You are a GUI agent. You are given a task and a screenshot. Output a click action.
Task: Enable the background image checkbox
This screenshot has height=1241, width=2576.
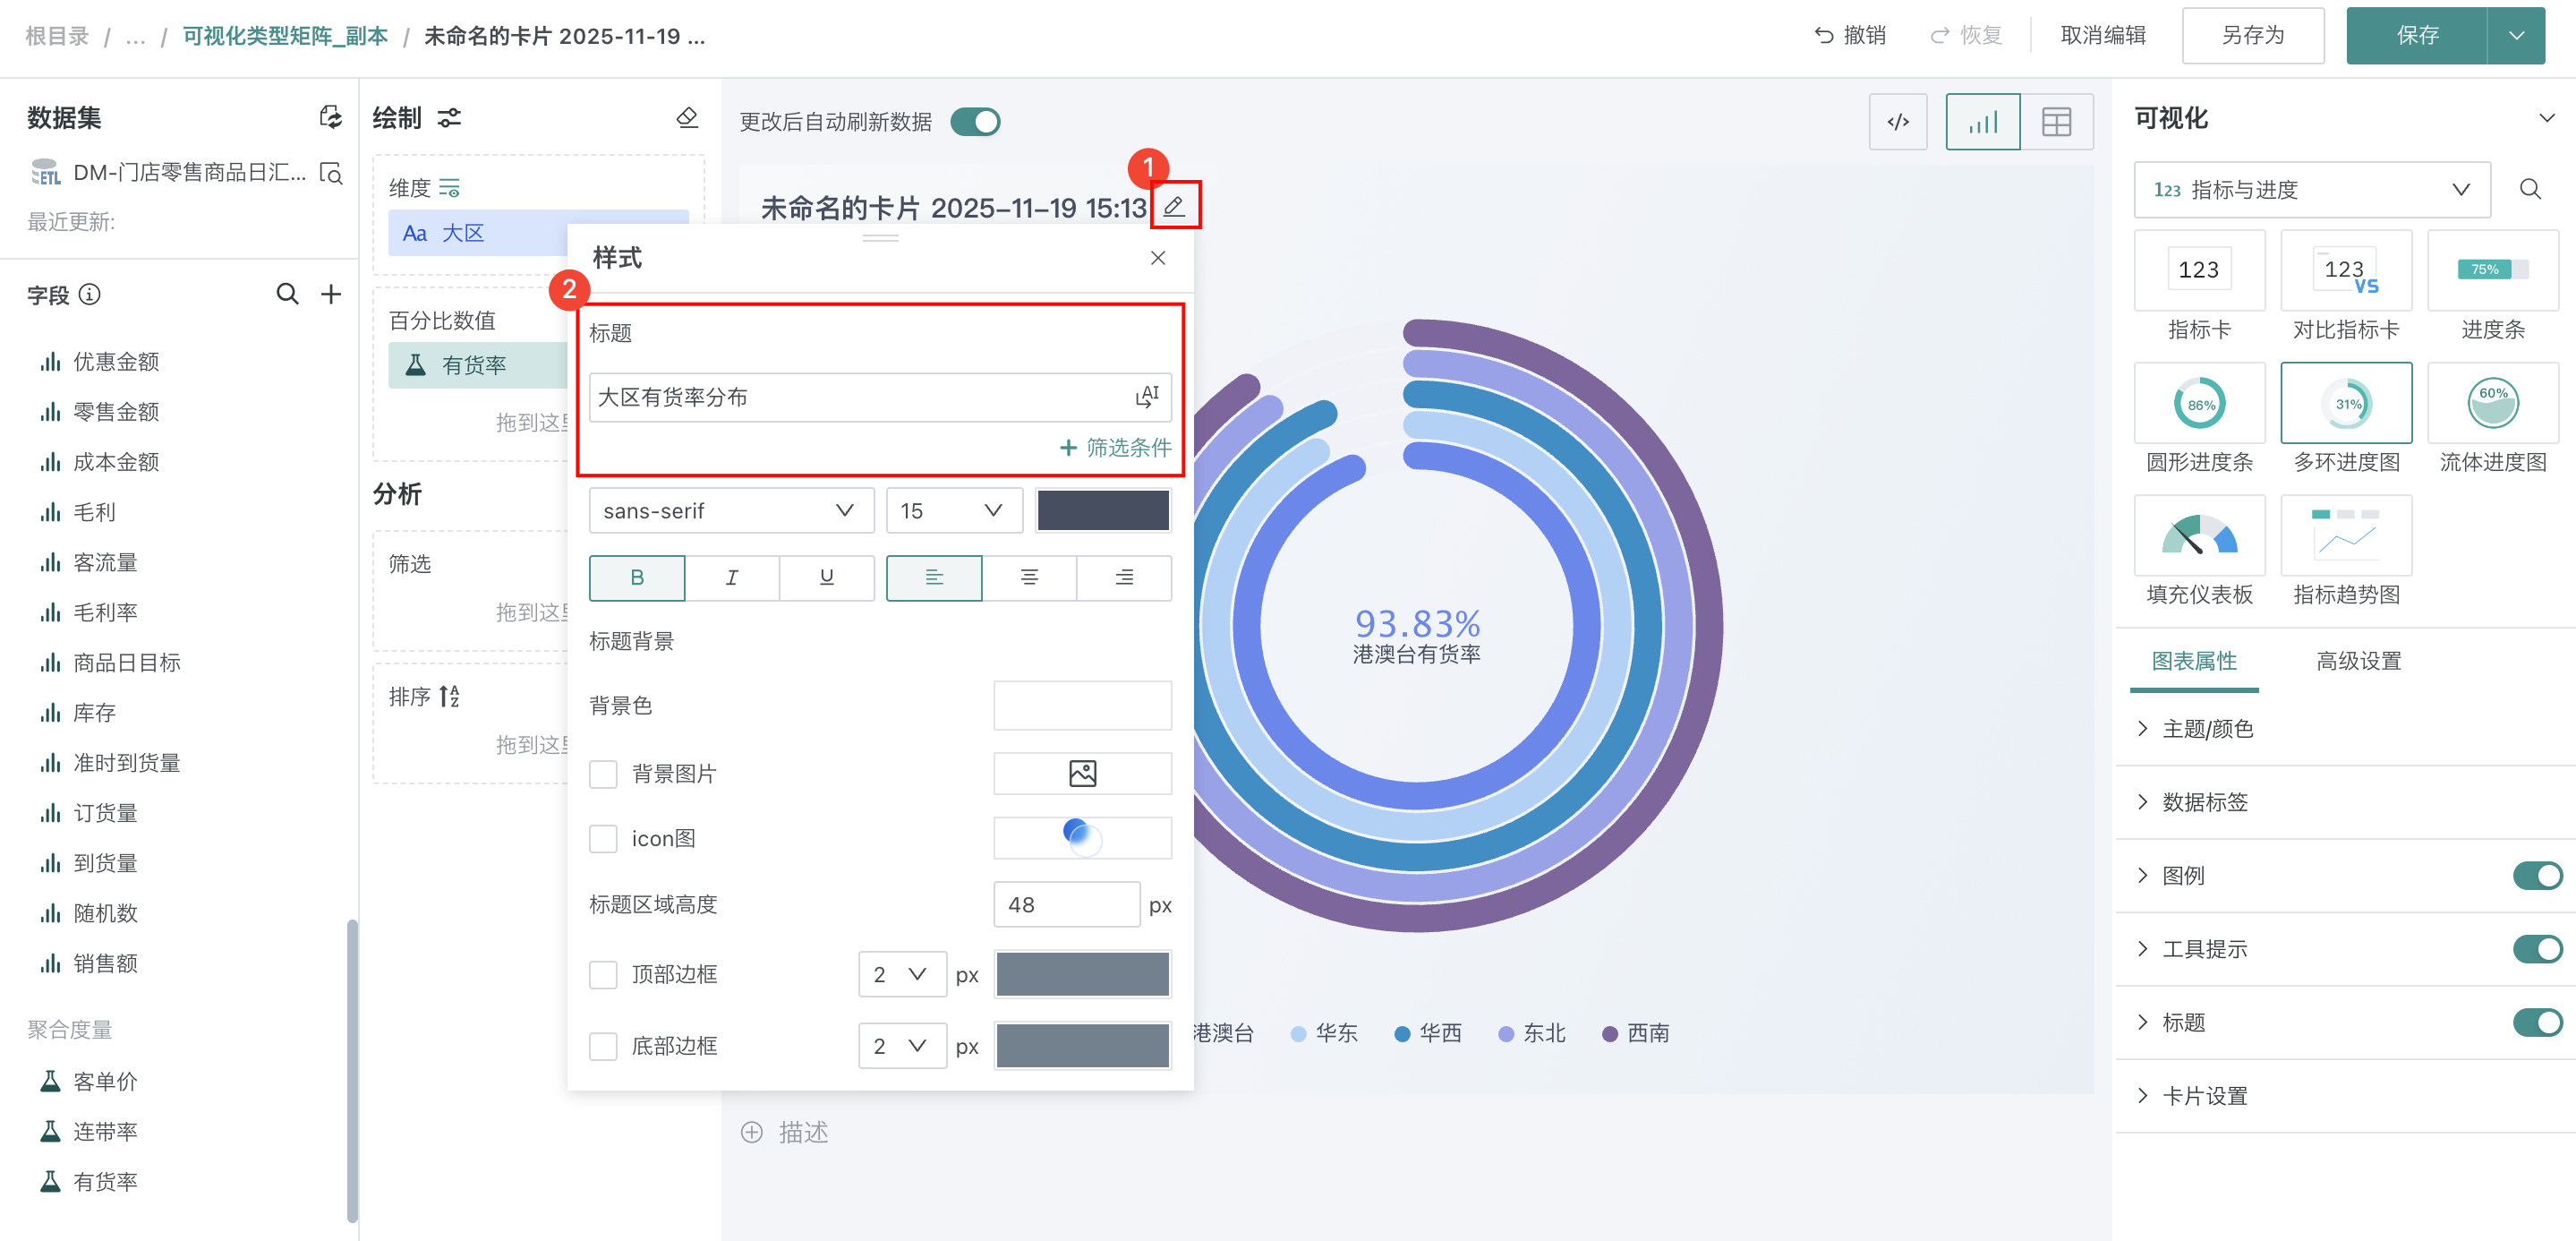[603, 774]
